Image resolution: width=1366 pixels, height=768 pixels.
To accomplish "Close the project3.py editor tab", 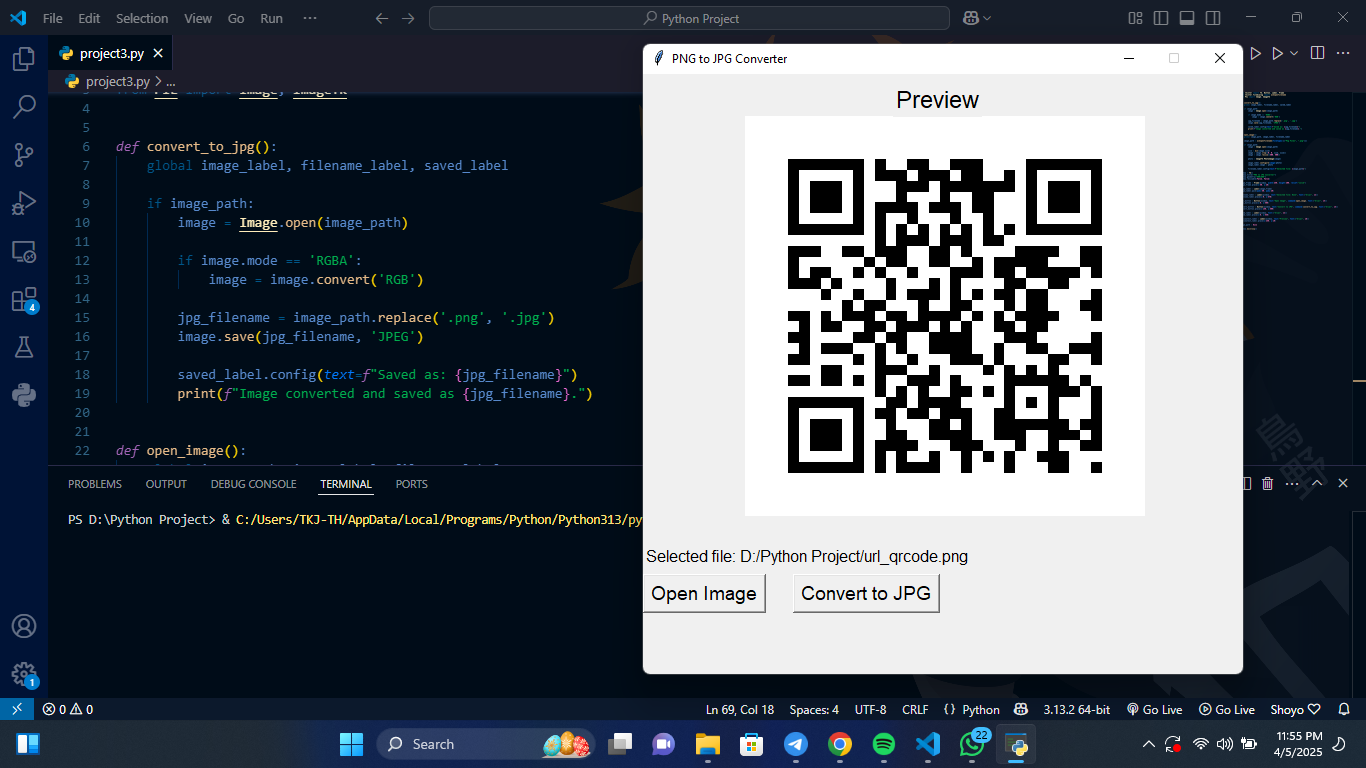I will pos(158,54).
